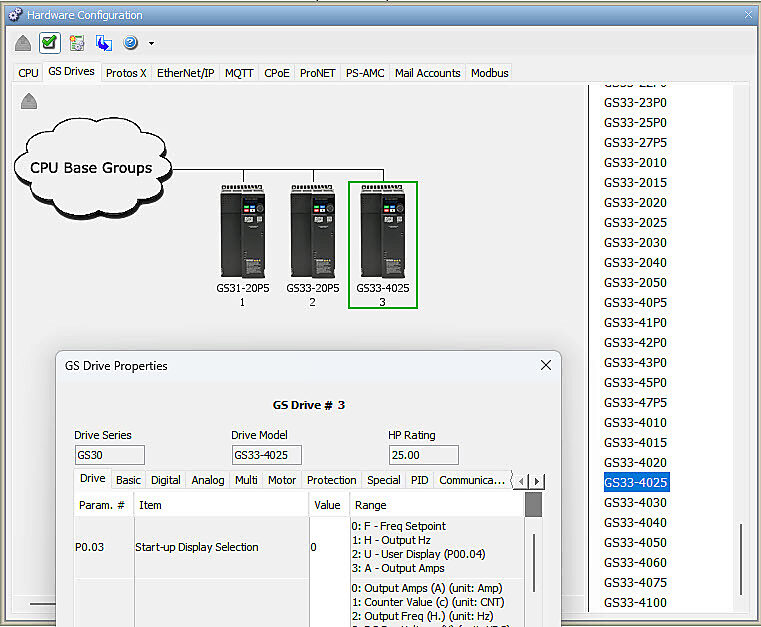Image resolution: width=761 pixels, height=627 pixels.
Task: Click the Drive Series field GS30
Action: click(x=110, y=455)
